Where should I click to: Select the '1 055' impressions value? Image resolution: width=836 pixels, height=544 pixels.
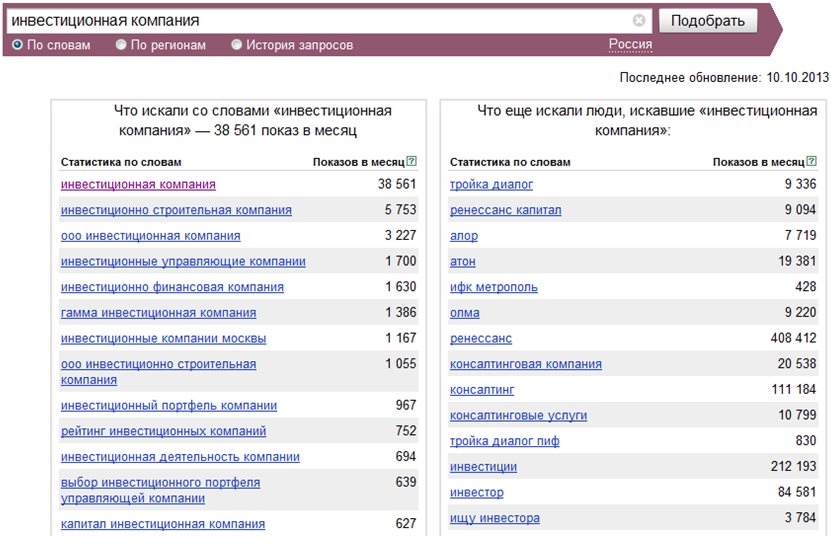pyautogui.click(x=400, y=364)
